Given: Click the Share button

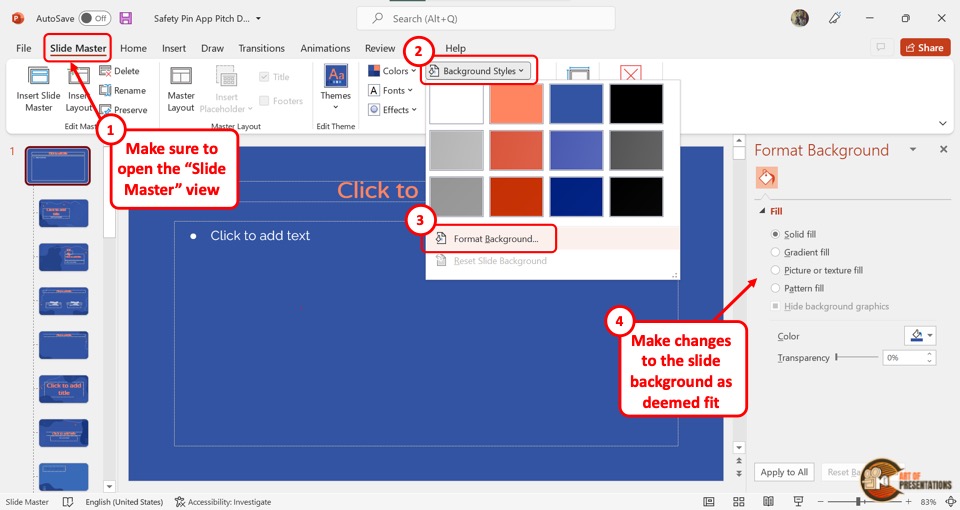Looking at the screenshot, I should (924, 47).
